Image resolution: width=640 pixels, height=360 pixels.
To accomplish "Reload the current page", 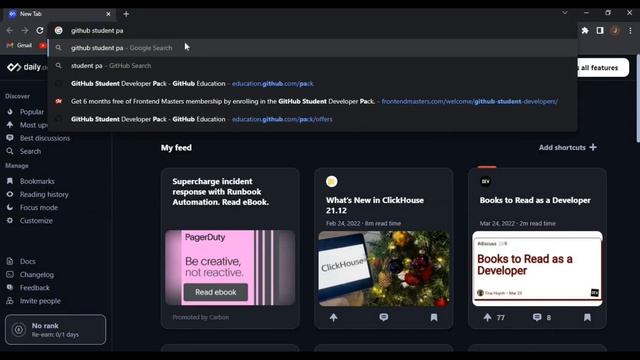I will coord(40,31).
